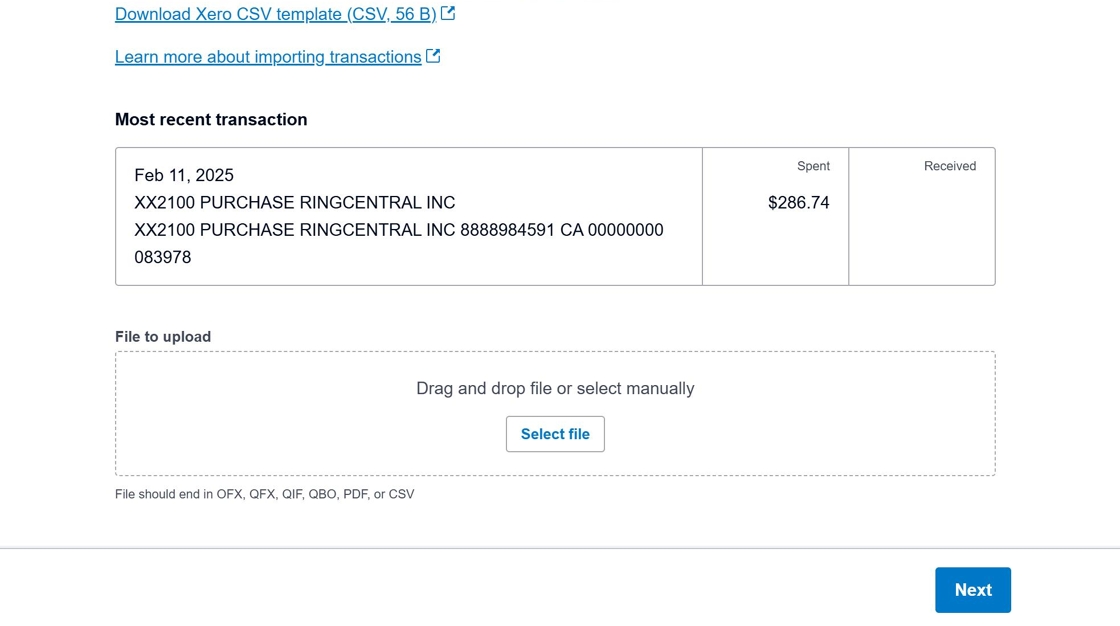Image resolution: width=1120 pixels, height=626 pixels.
Task: Click the Most recent transaction heading
Action: tap(211, 119)
